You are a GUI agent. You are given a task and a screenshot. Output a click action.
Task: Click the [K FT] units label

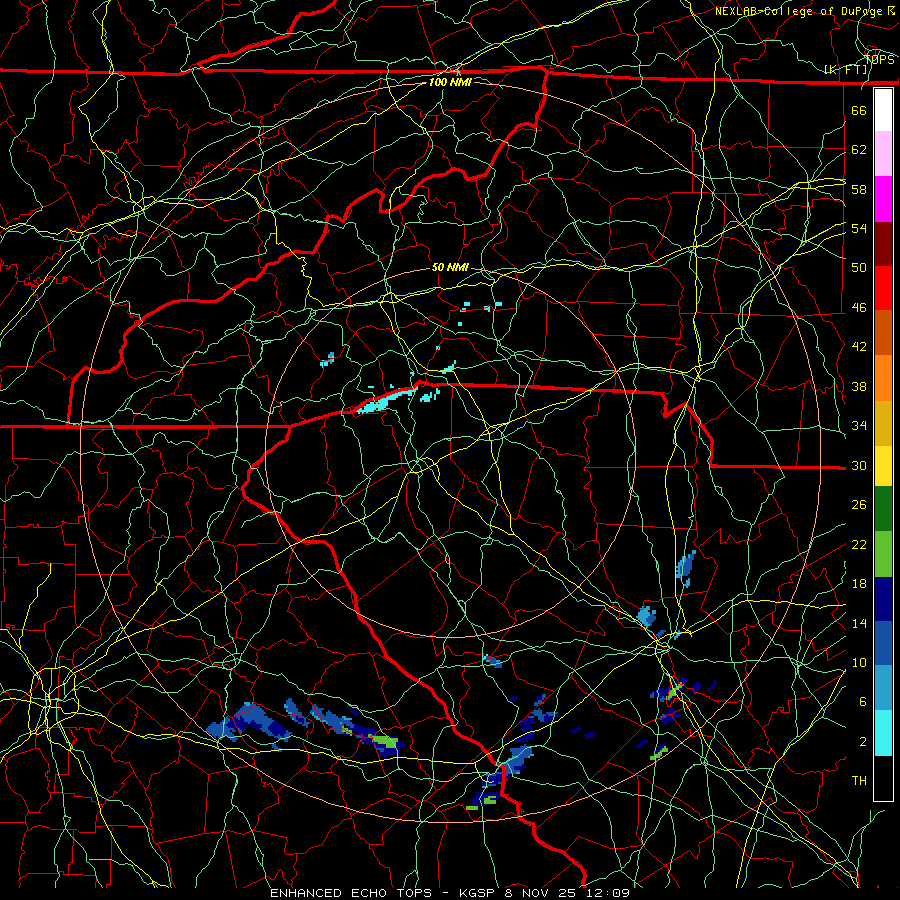[x=846, y=70]
